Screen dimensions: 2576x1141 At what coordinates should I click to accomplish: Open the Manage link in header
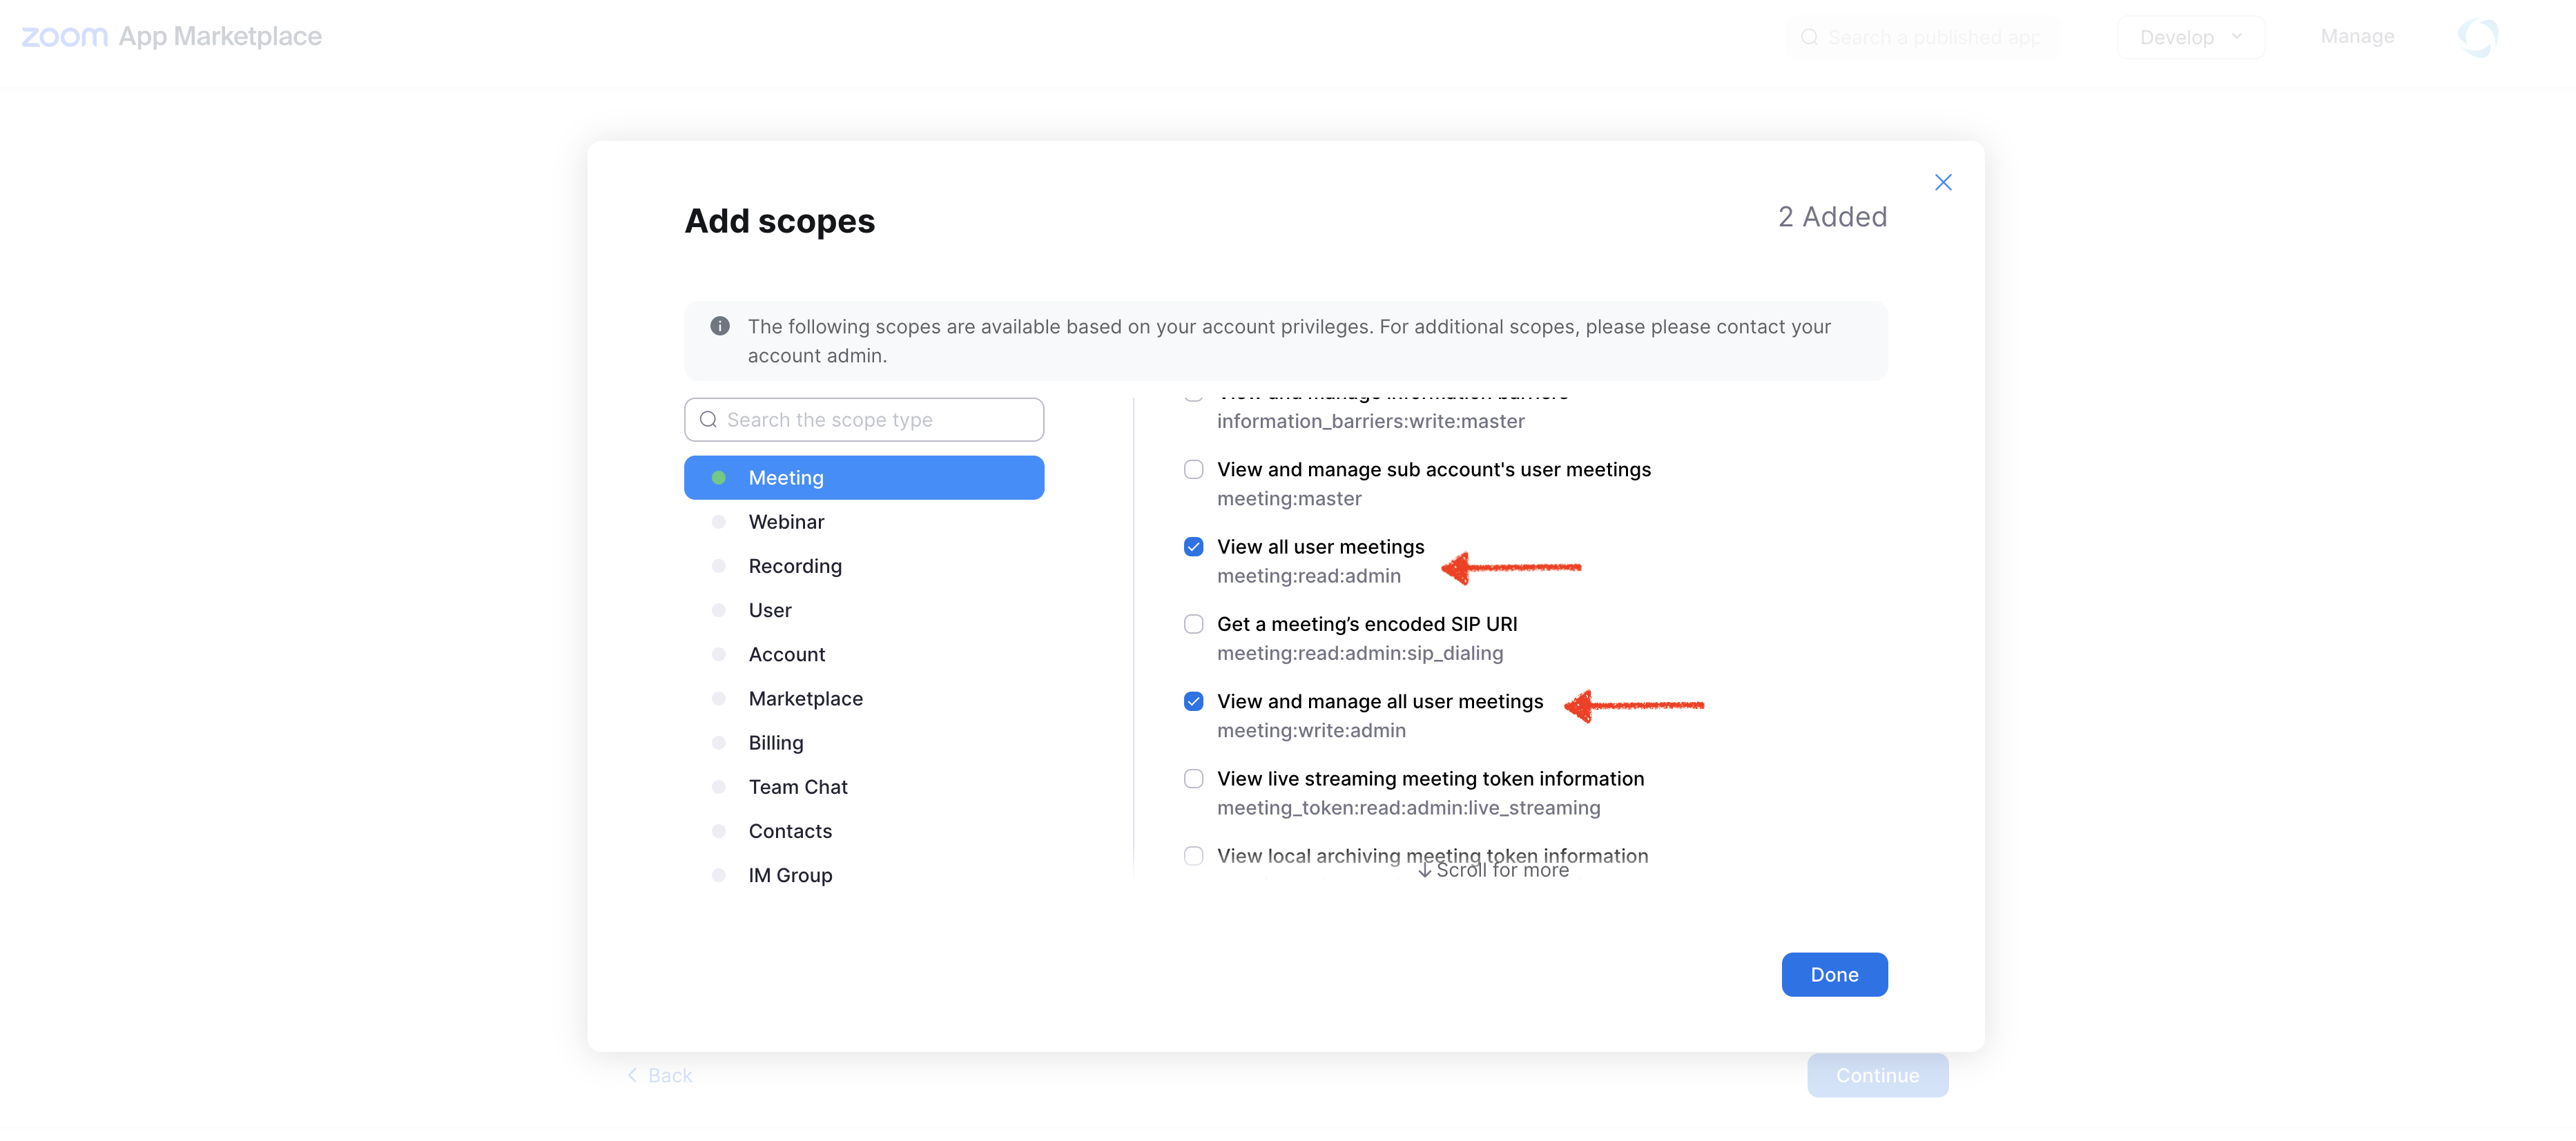[x=2356, y=36]
